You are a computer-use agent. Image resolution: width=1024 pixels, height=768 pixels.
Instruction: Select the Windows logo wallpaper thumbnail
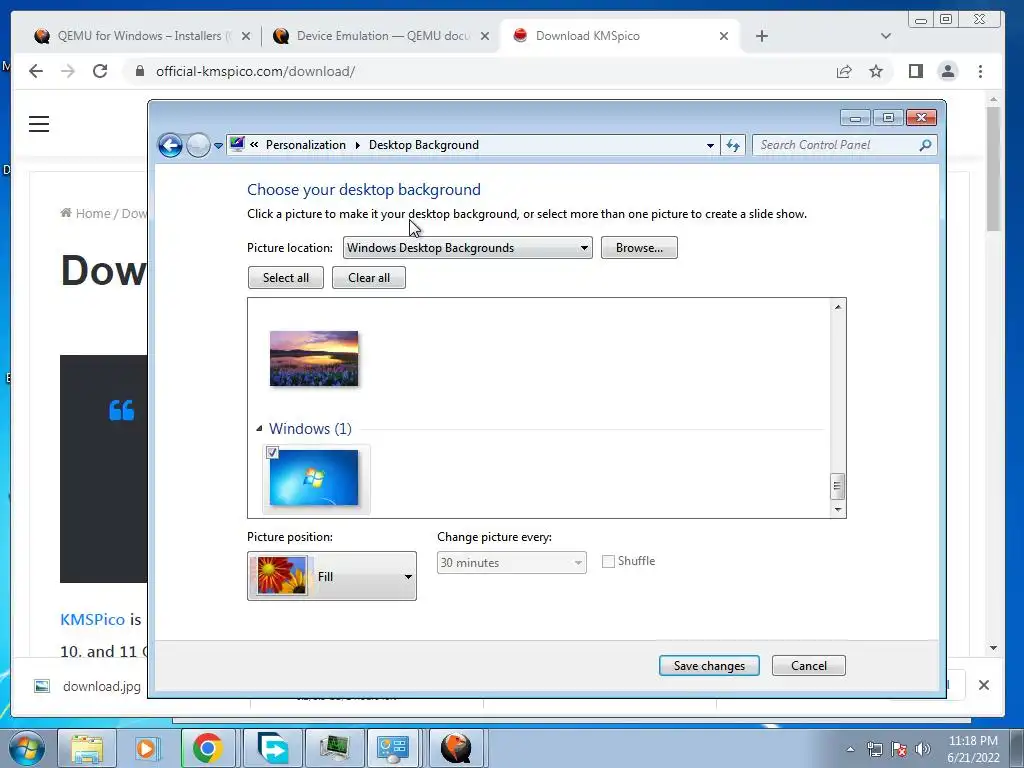tap(316, 479)
